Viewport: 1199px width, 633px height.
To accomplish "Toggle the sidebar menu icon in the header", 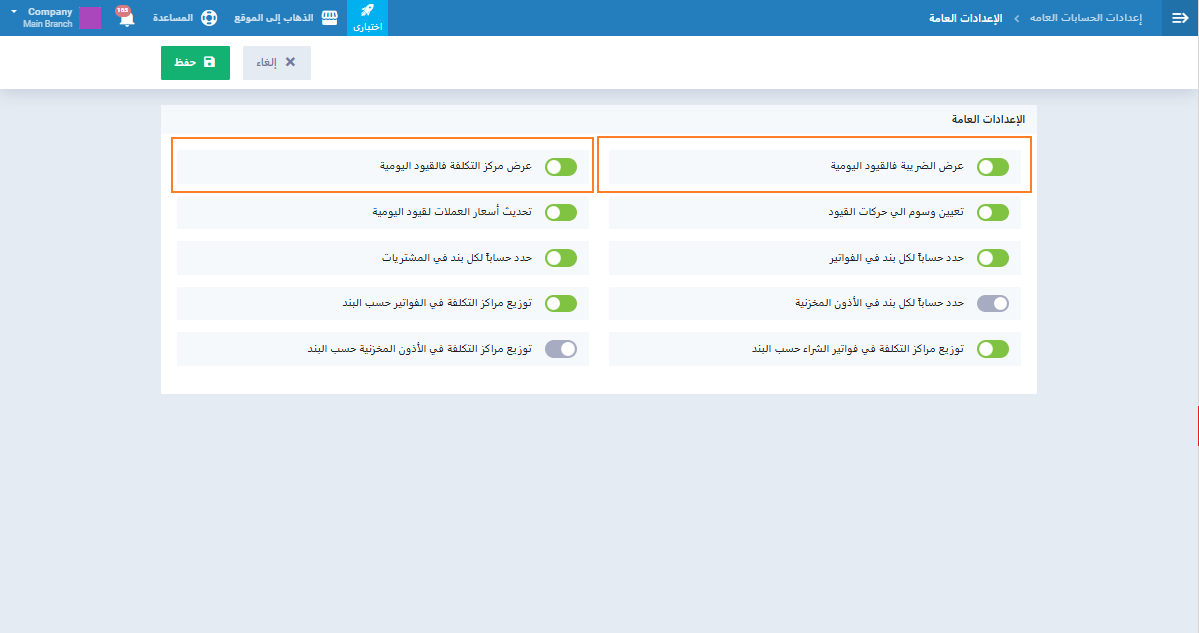I will click(1178, 18).
